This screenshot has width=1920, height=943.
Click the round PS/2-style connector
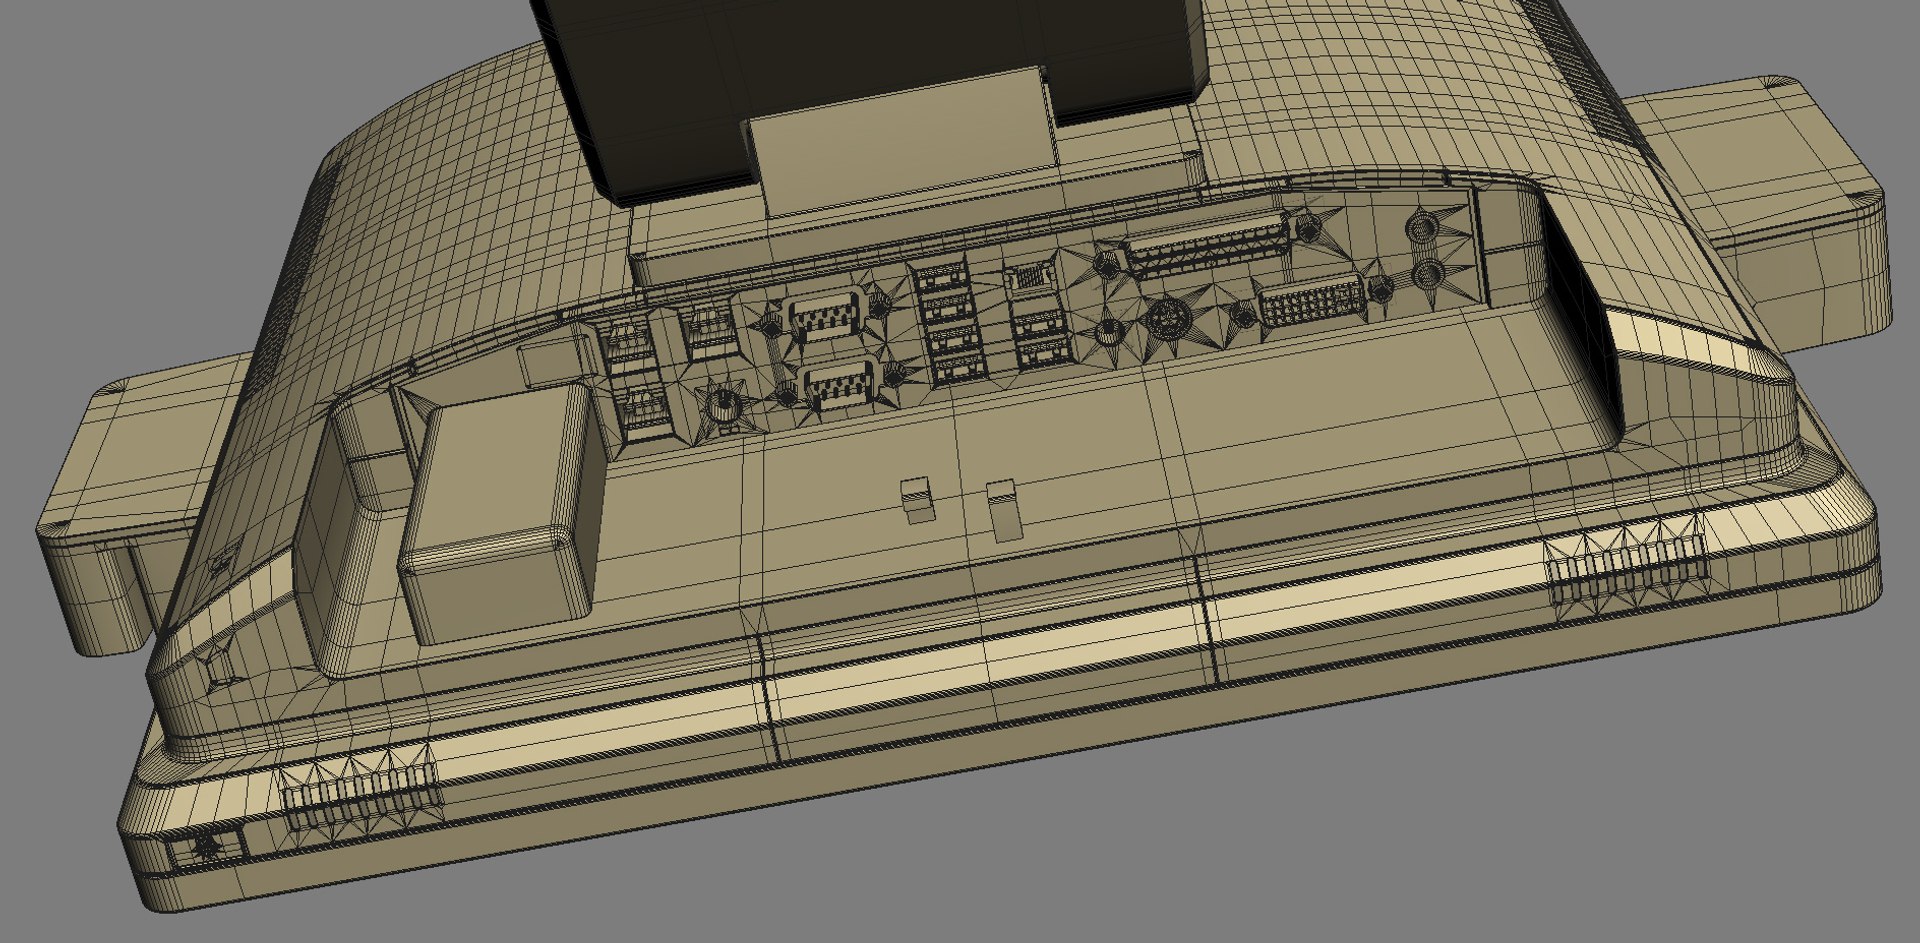coord(1164,320)
